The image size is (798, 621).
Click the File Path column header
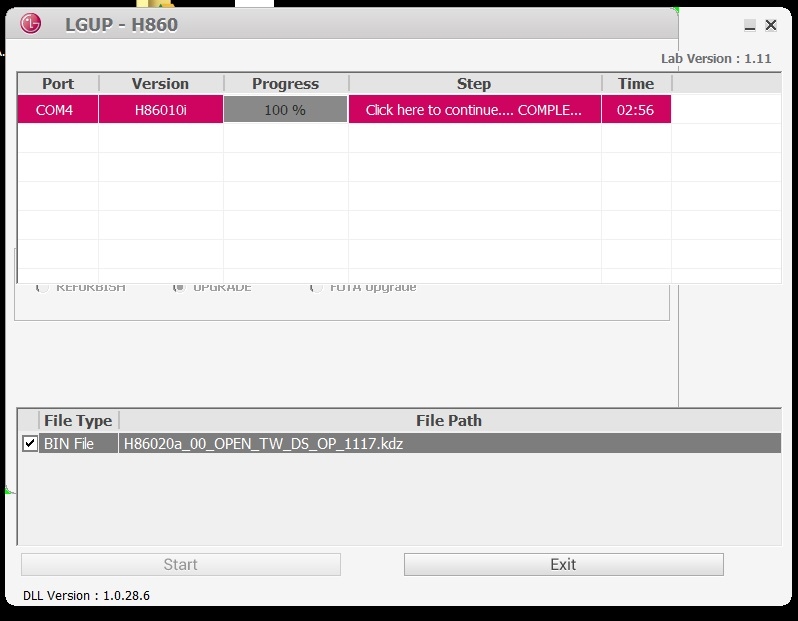449,420
